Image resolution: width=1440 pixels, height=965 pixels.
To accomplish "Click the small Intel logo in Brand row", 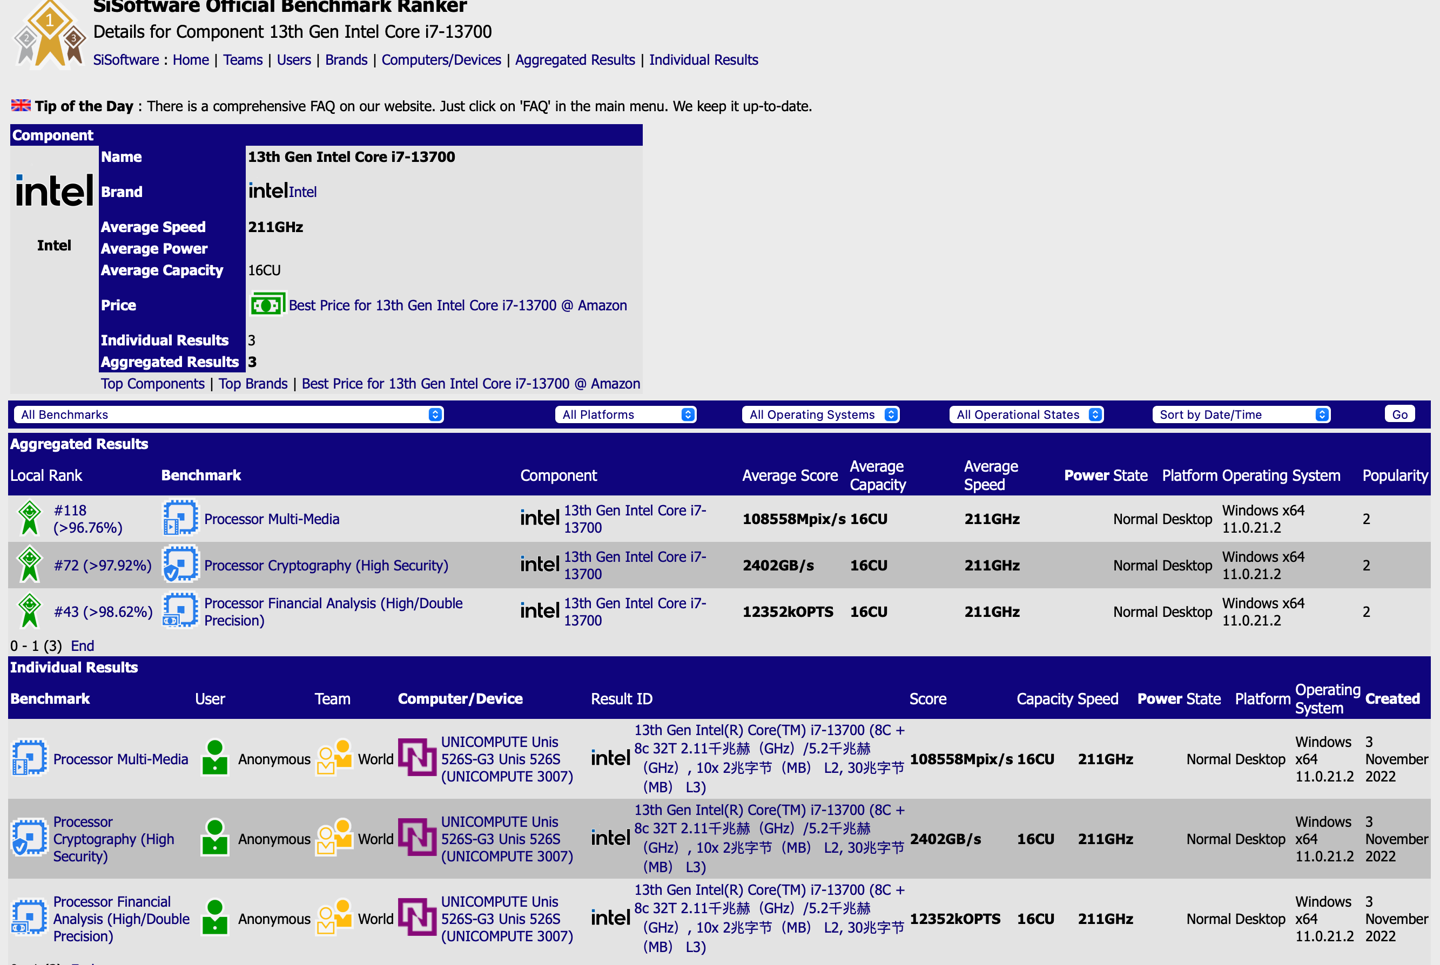I will [267, 191].
